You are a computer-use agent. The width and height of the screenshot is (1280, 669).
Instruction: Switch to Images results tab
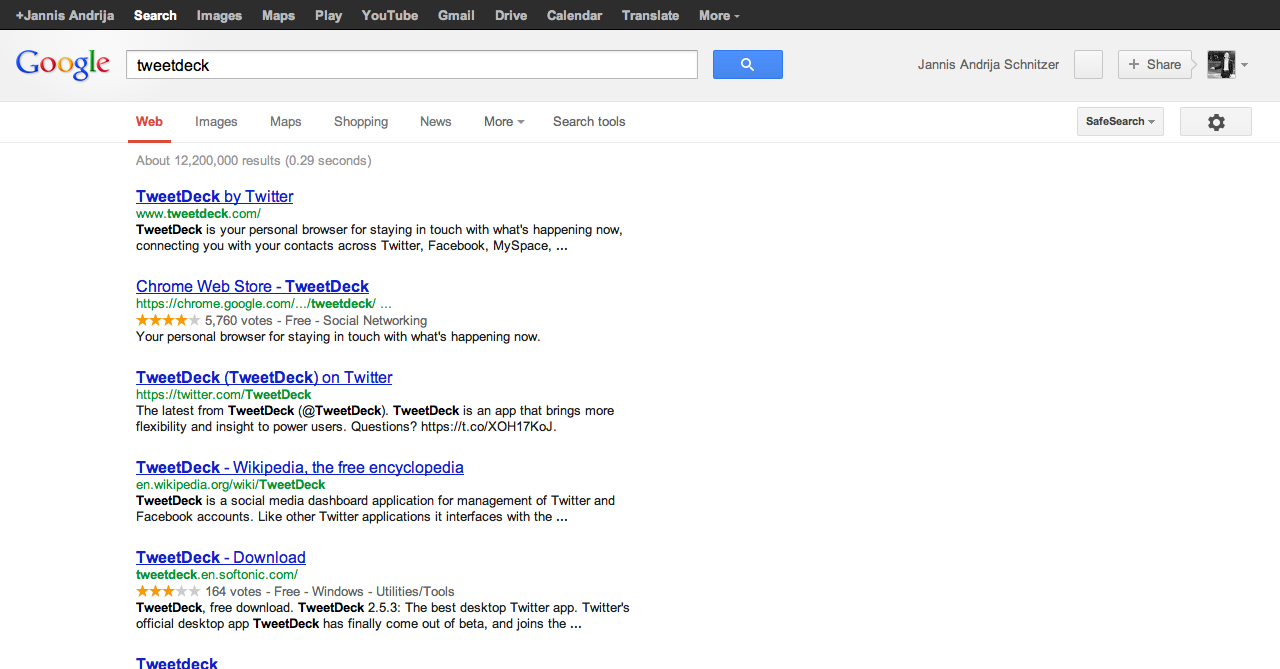[x=216, y=122]
